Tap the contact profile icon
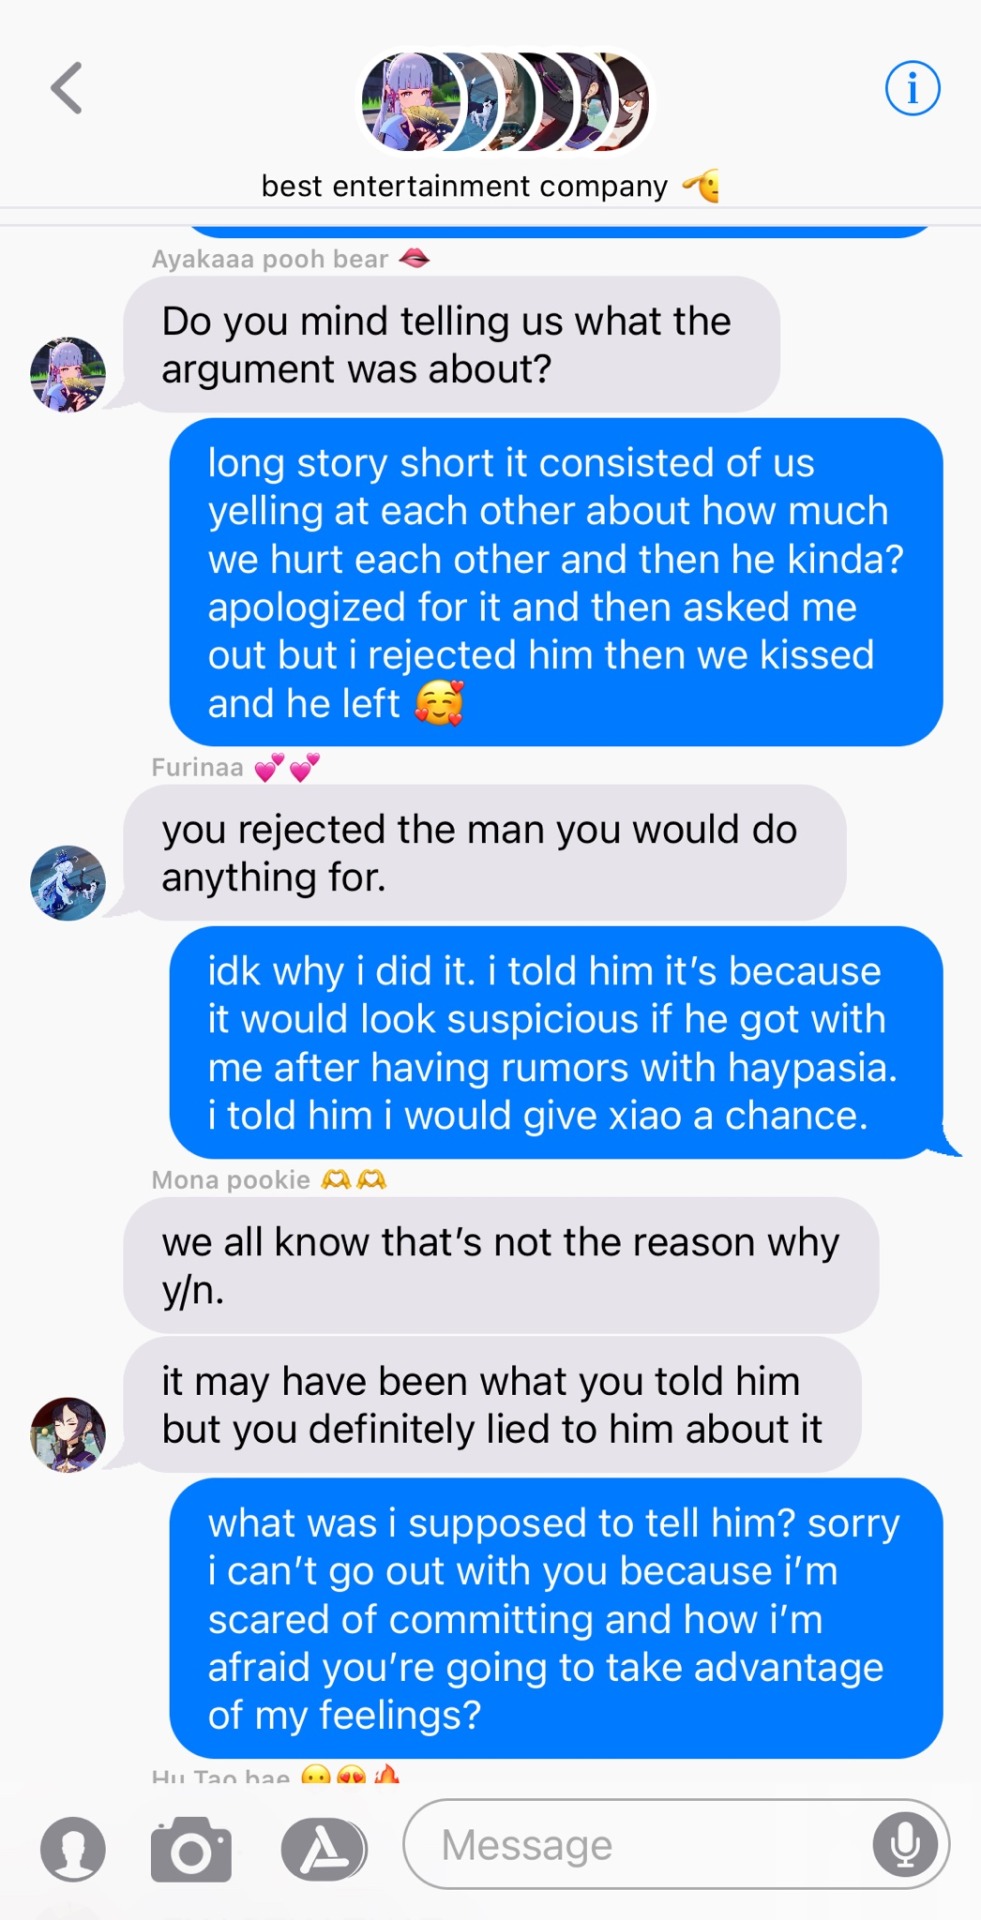The height and width of the screenshot is (1920, 981). point(73,1849)
